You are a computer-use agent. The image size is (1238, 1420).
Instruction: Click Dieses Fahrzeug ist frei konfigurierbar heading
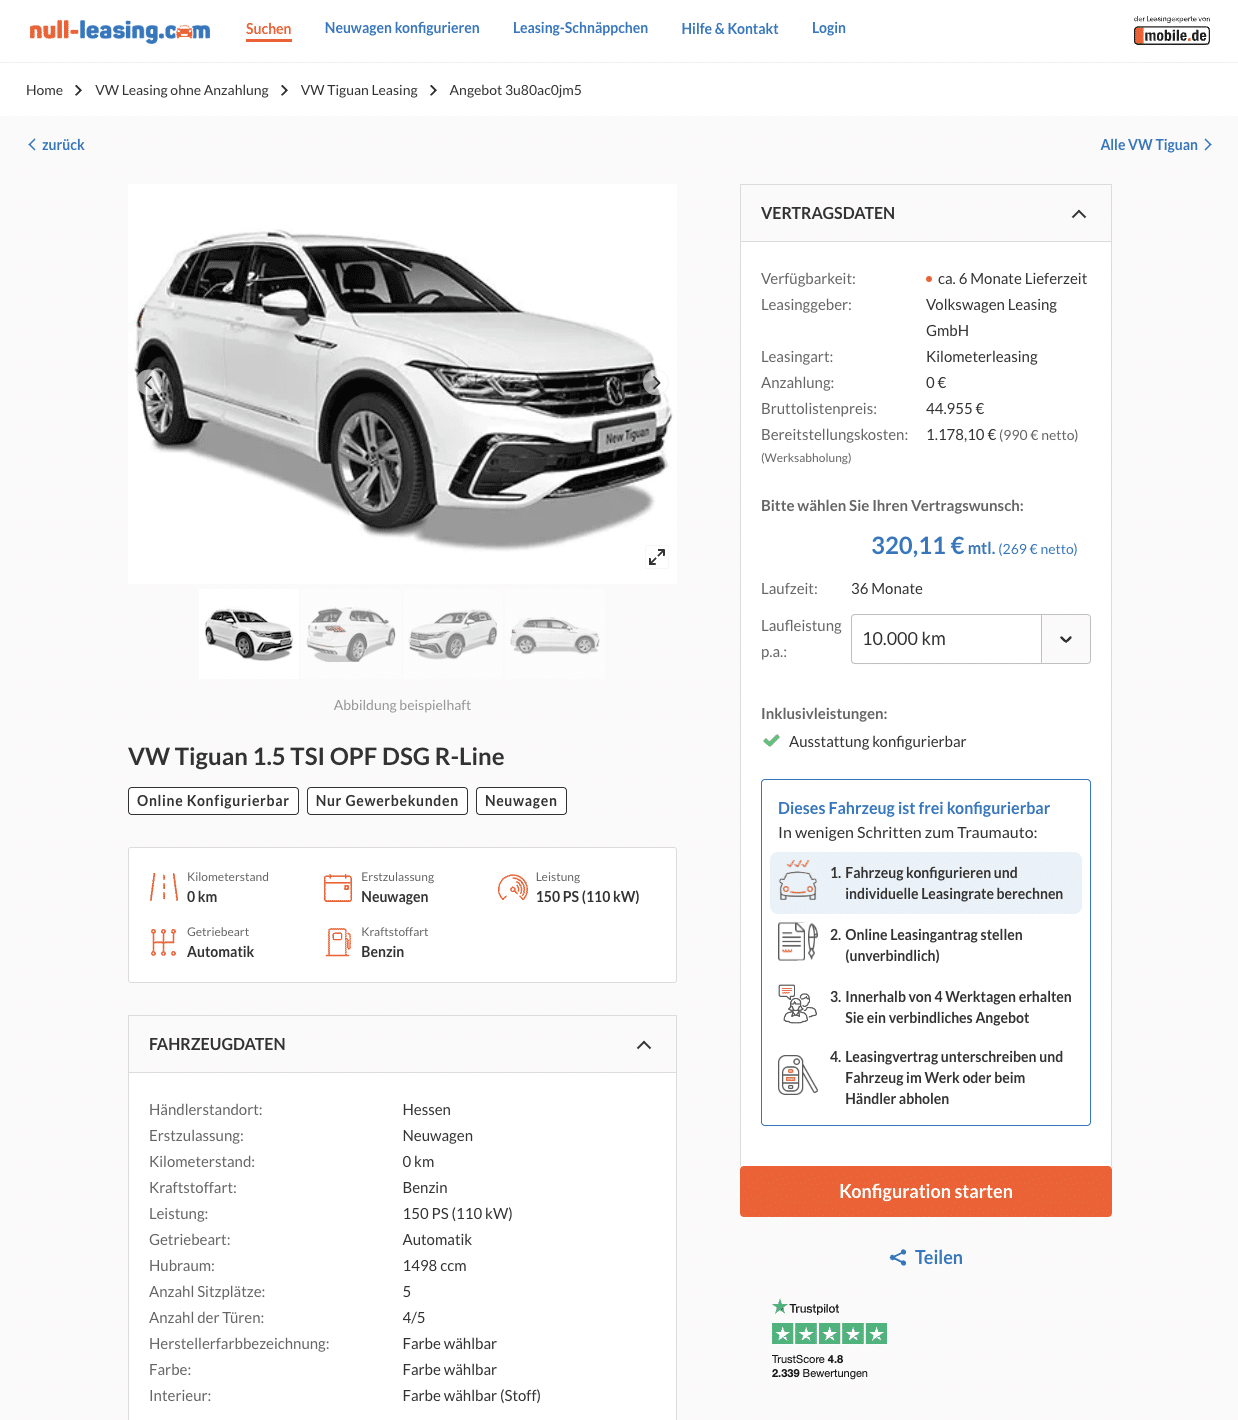914,808
